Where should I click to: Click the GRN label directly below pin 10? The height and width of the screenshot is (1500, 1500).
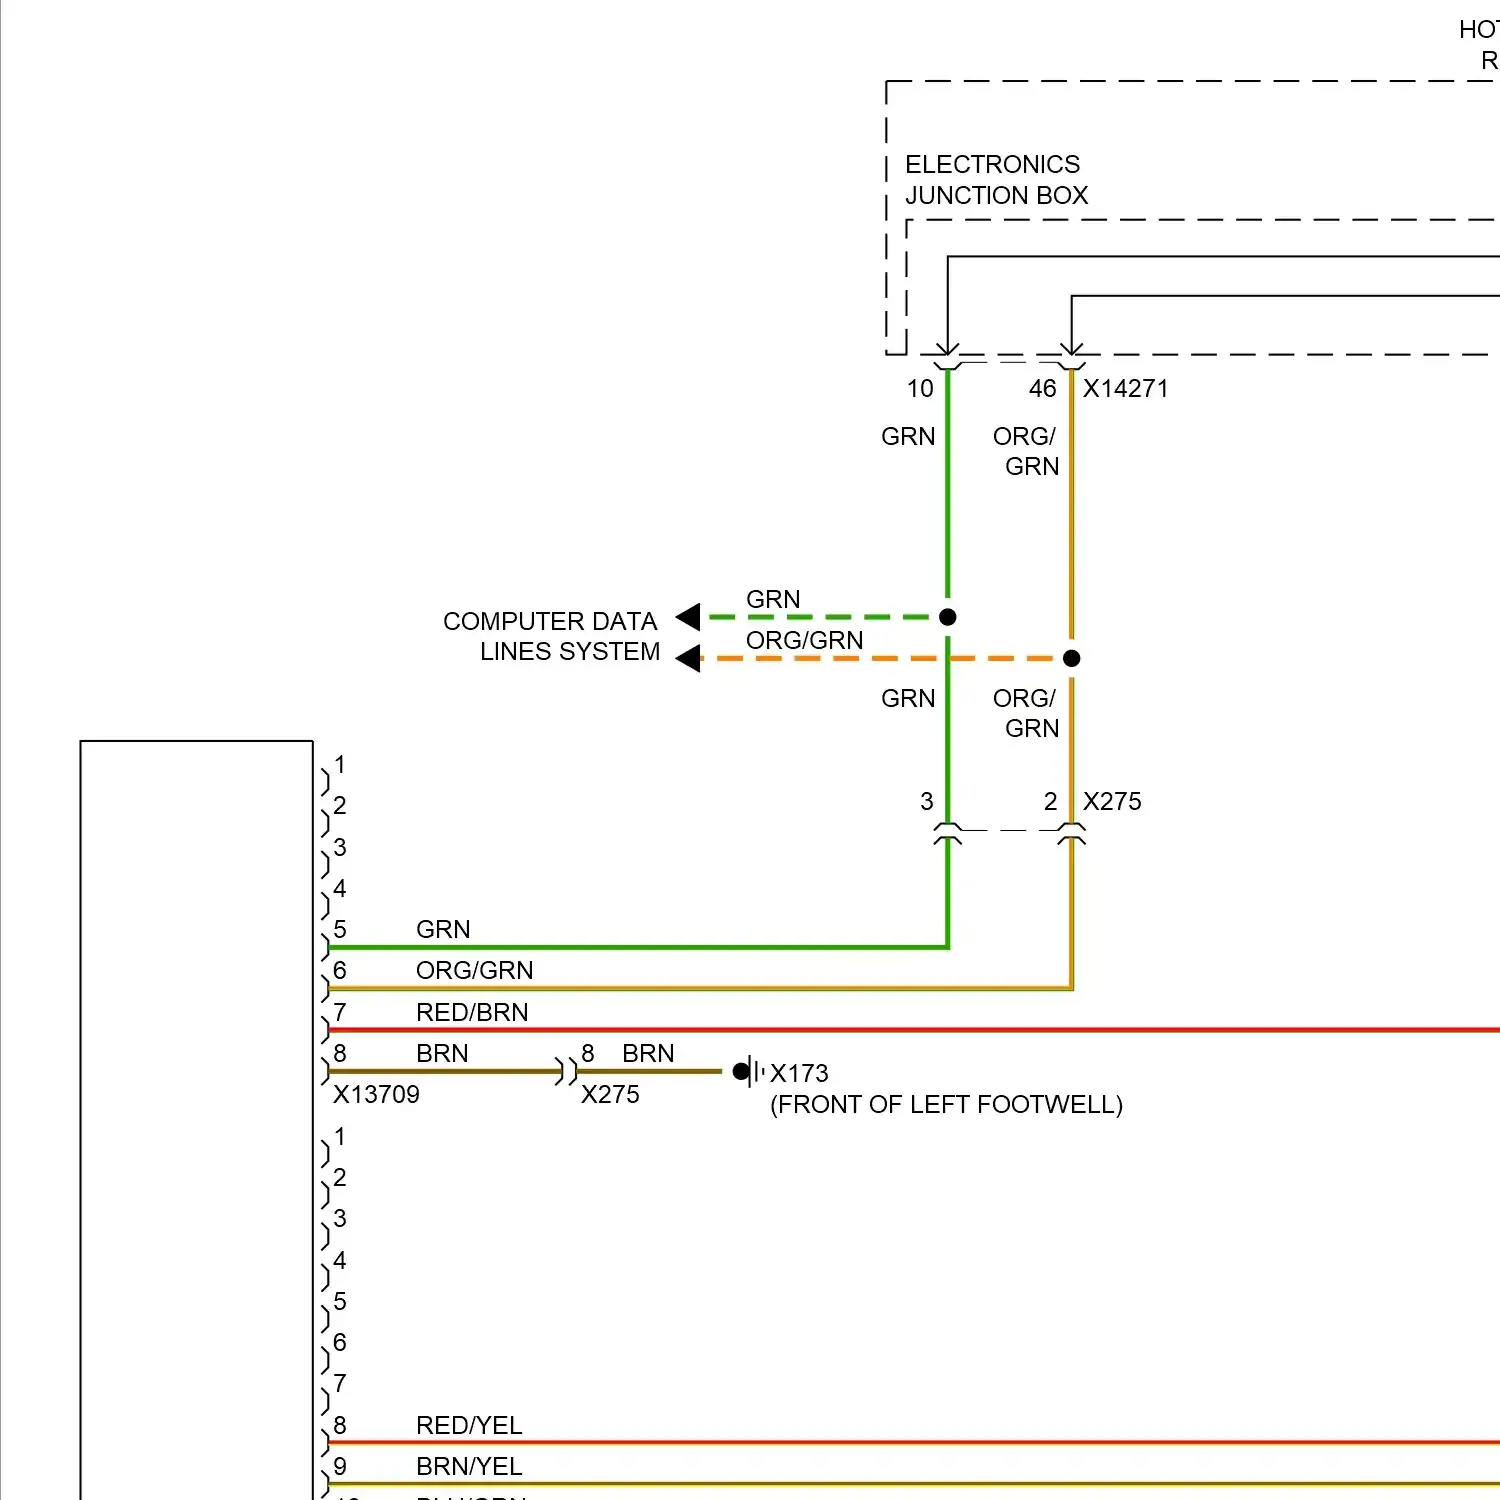(908, 437)
